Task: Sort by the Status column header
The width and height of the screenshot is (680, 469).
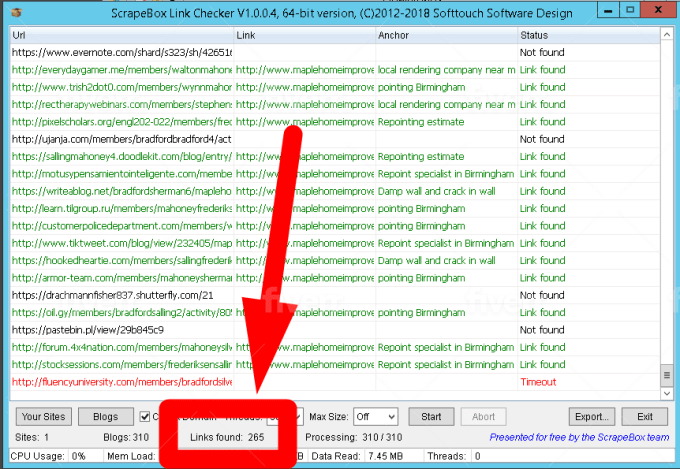Action: pyautogui.click(x=588, y=35)
